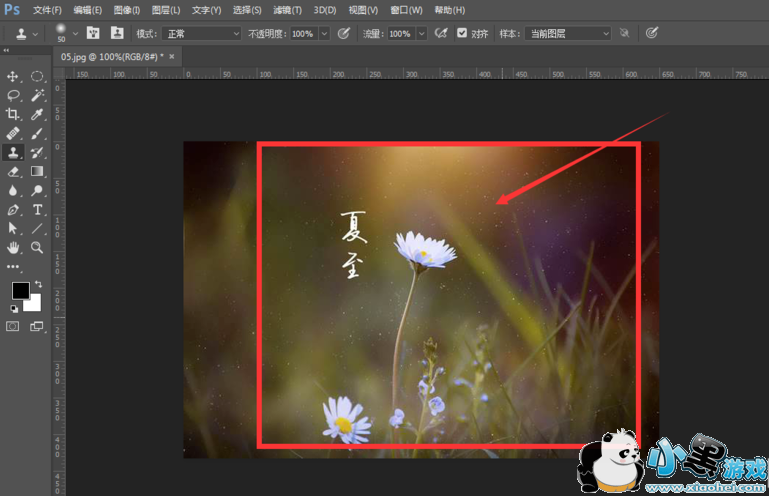
Task: Select the Magic Wand tool
Action: [x=38, y=95]
